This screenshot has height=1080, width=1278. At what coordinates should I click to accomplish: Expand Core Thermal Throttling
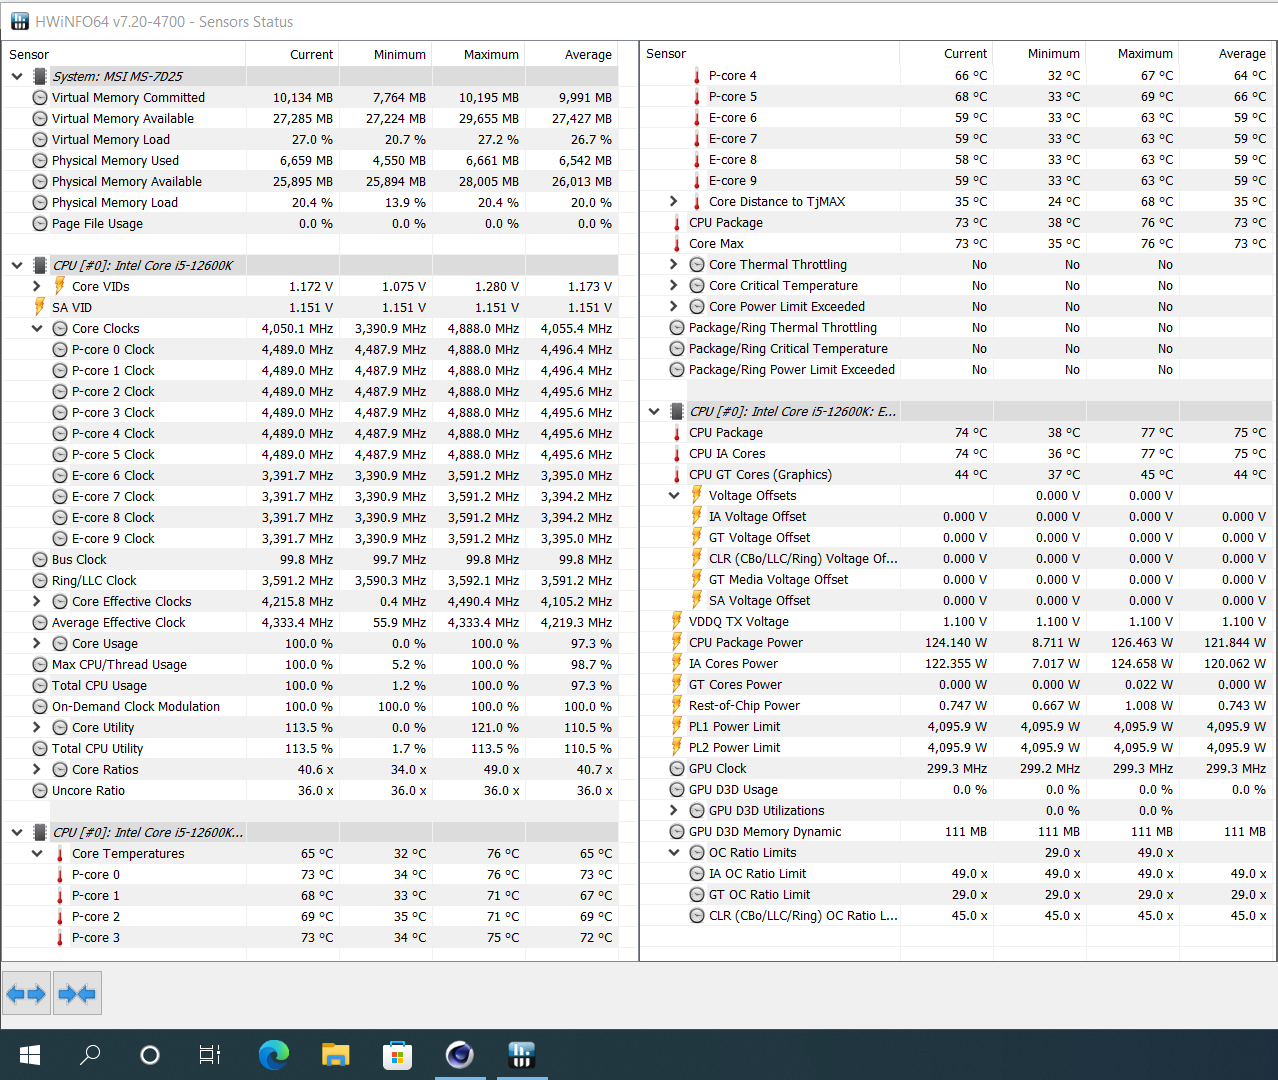(674, 264)
